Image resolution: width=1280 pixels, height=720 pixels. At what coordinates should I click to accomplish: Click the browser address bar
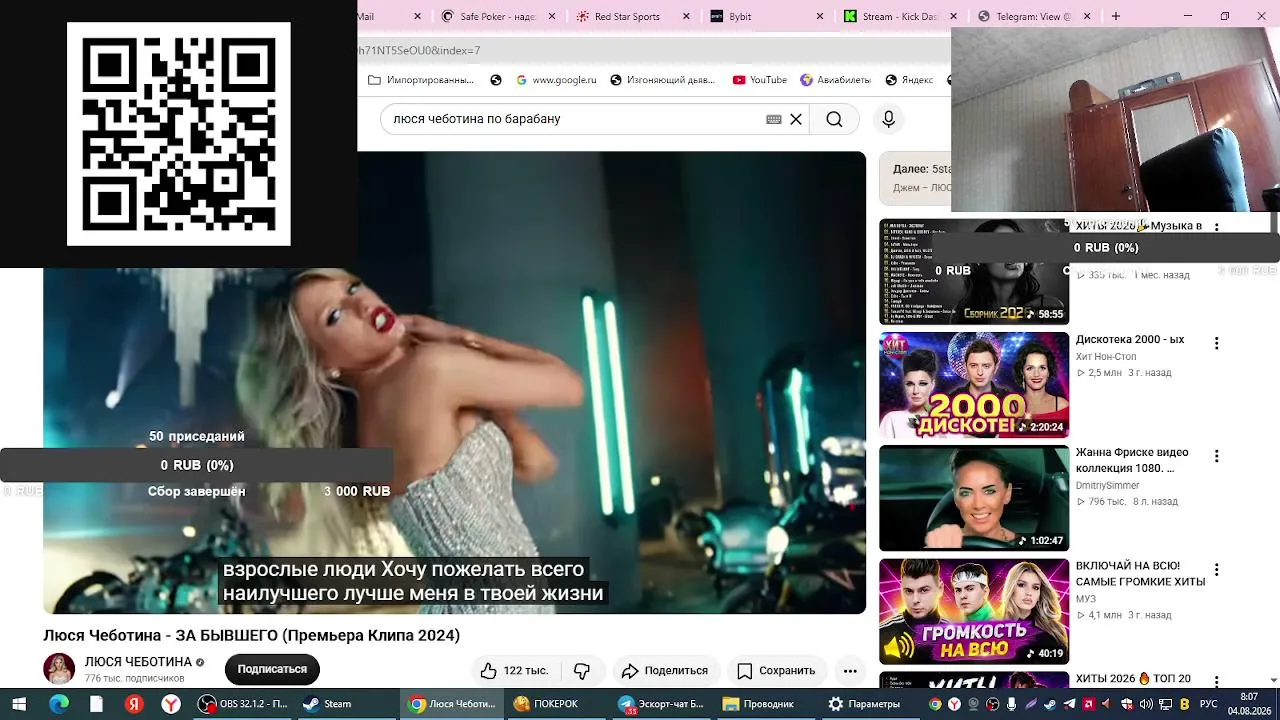coord(655,50)
